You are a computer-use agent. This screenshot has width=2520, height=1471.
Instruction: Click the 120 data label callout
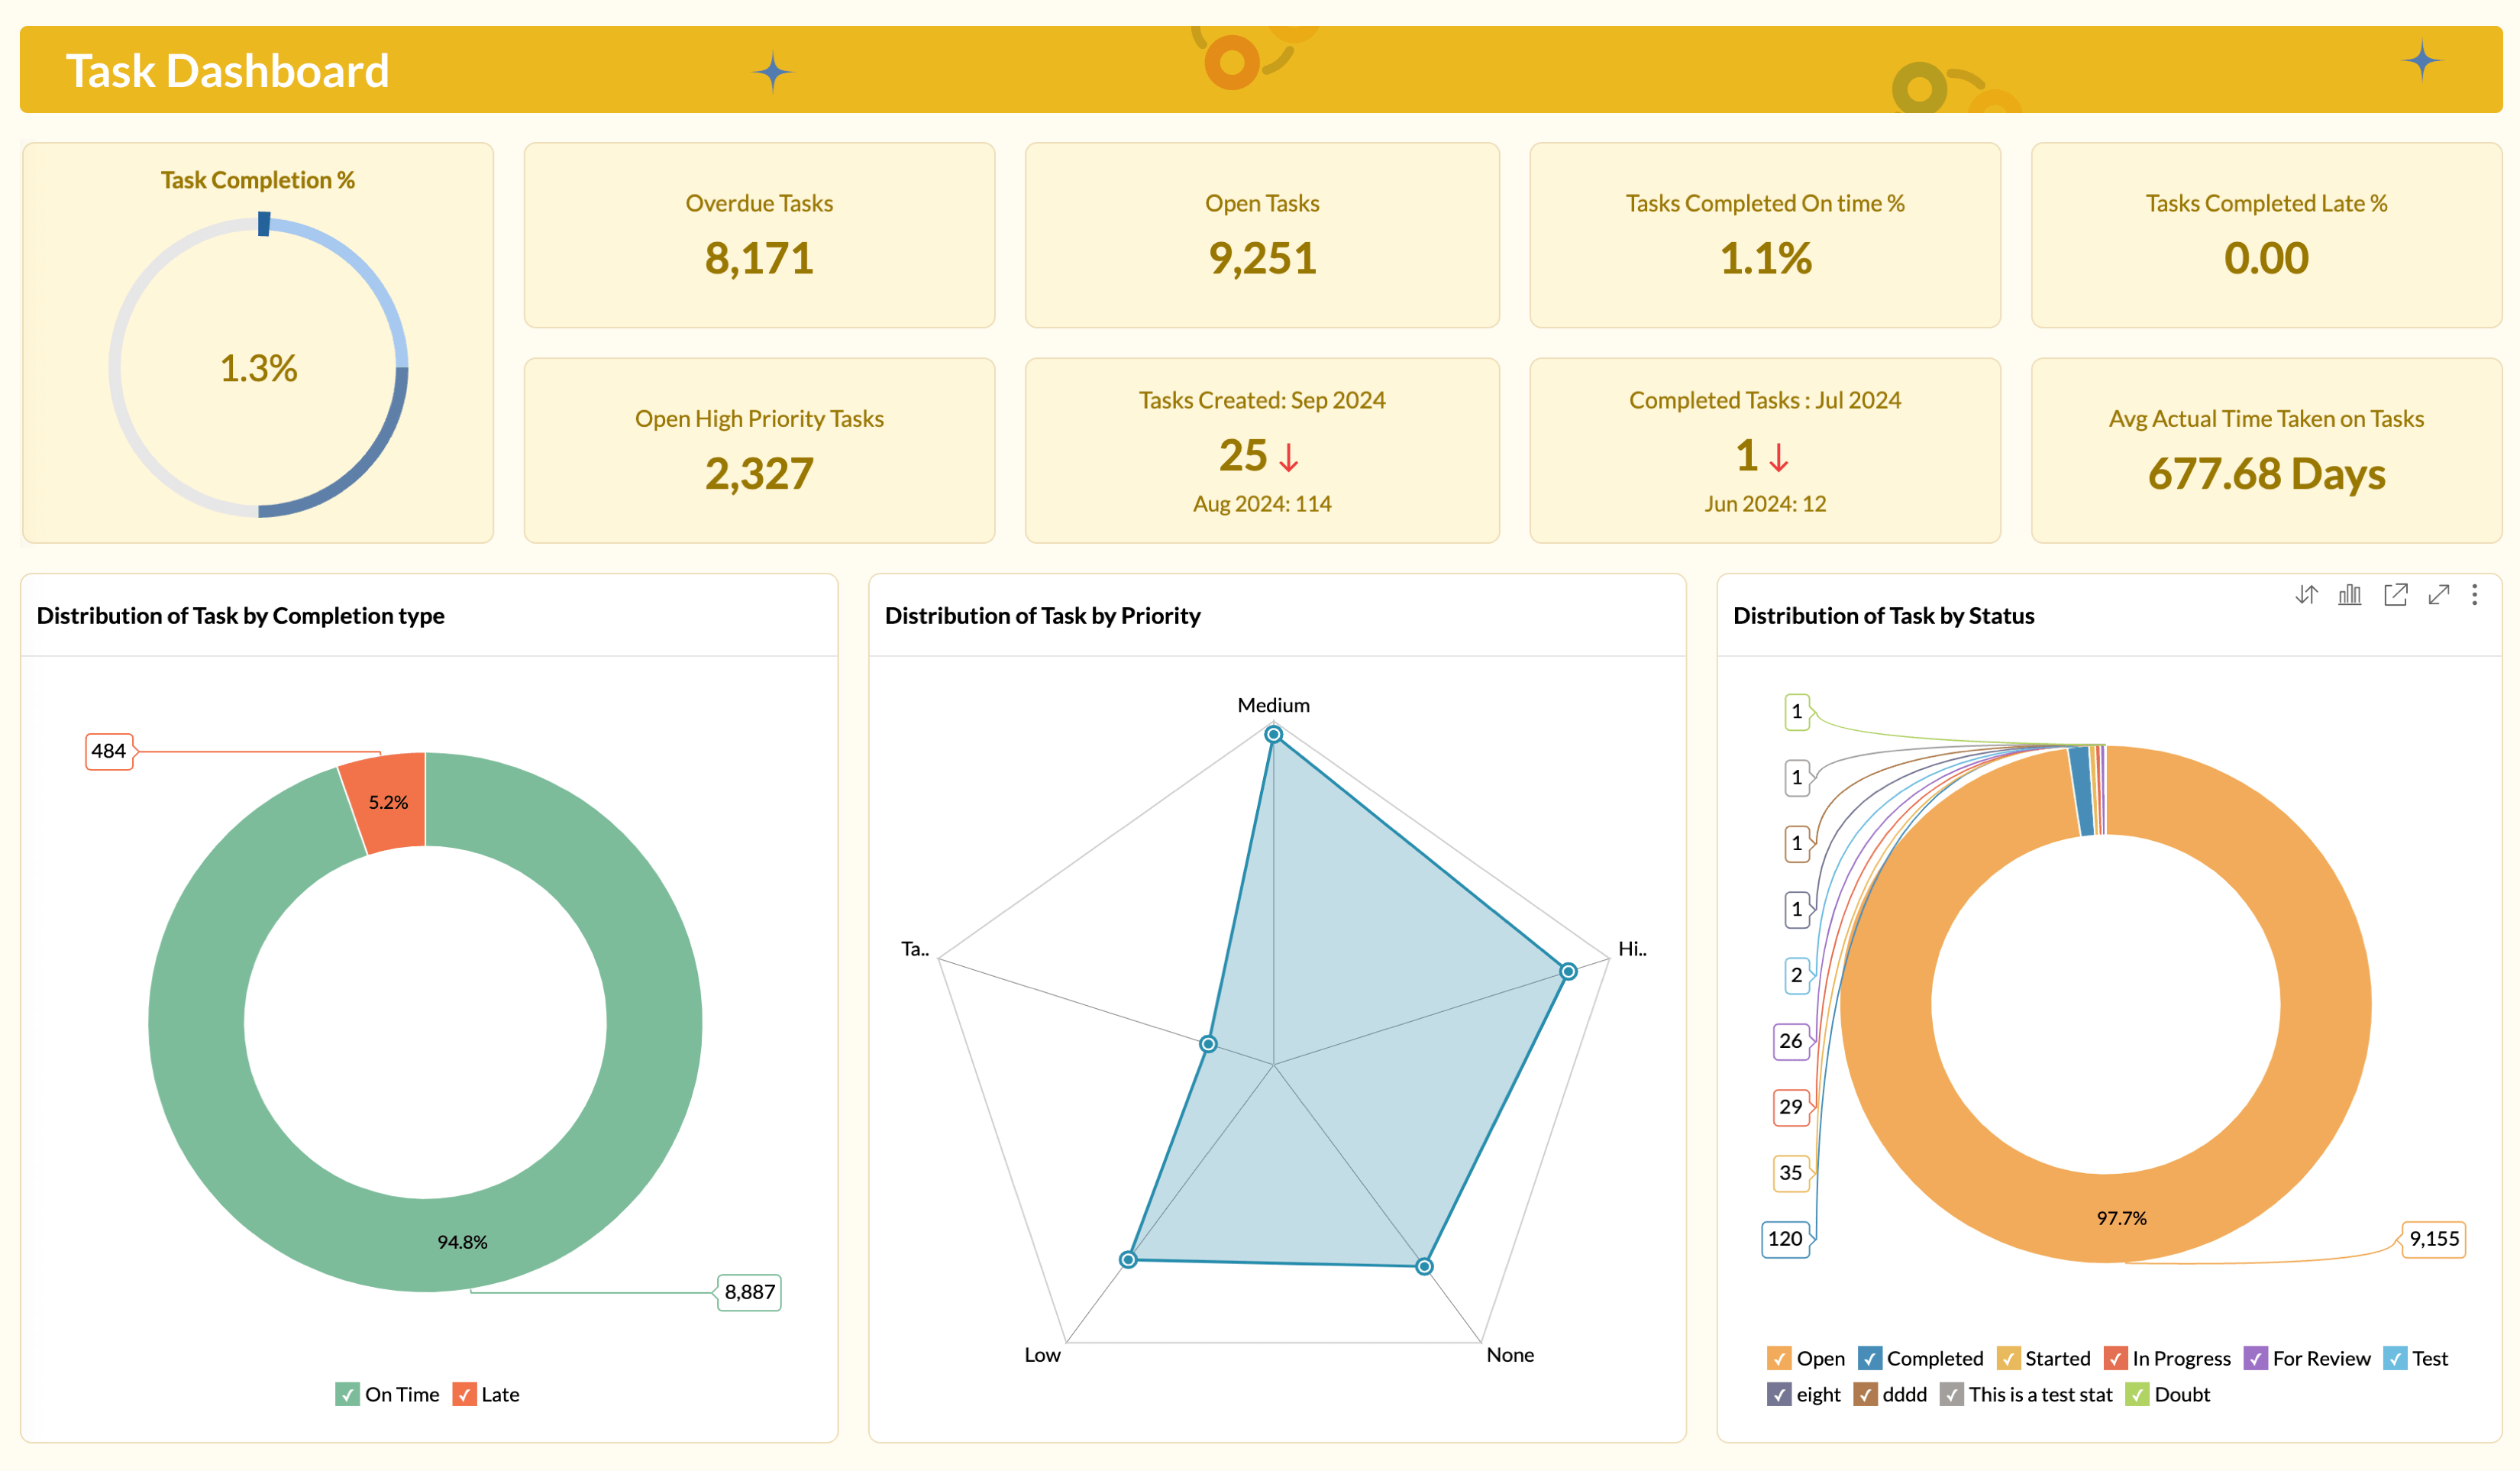pyautogui.click(x=1785, y=1239)
